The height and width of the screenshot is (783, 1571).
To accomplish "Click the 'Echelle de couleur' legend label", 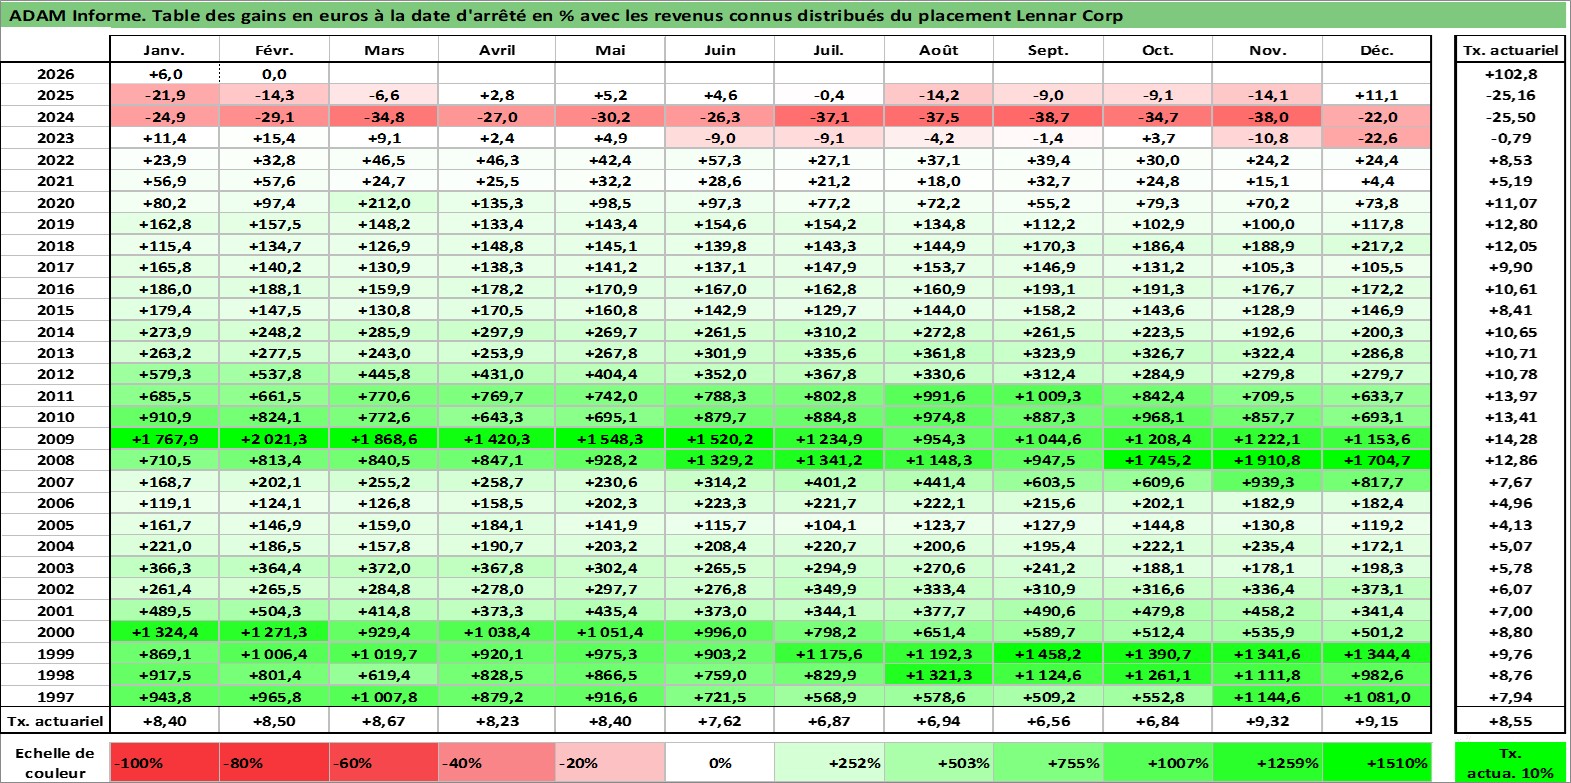I will pyautogui.click(x=55, y=762).
